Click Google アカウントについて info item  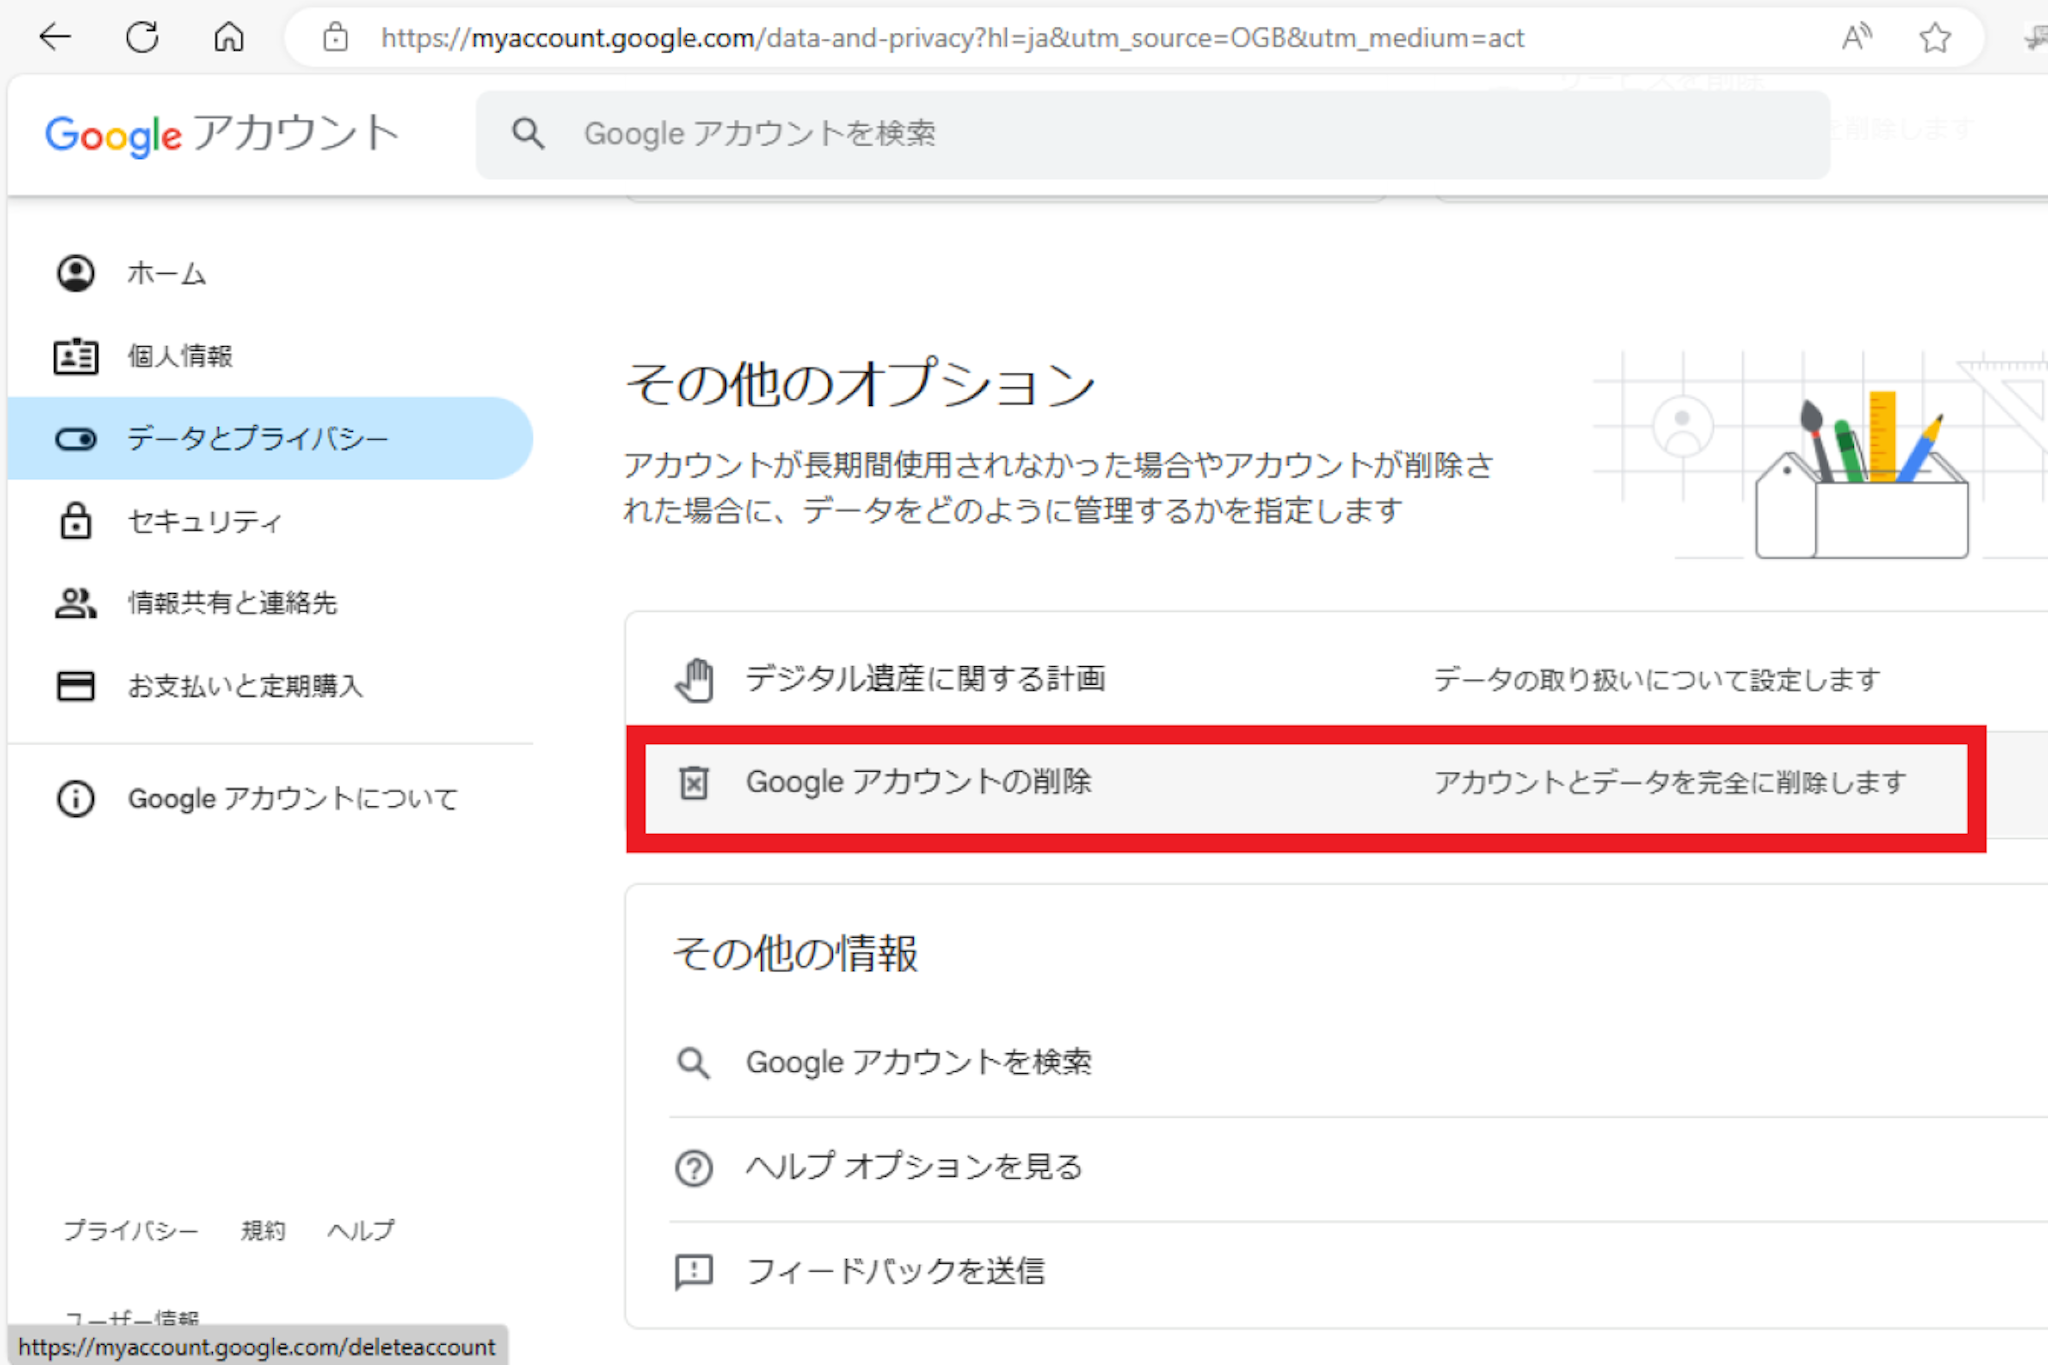292,799
